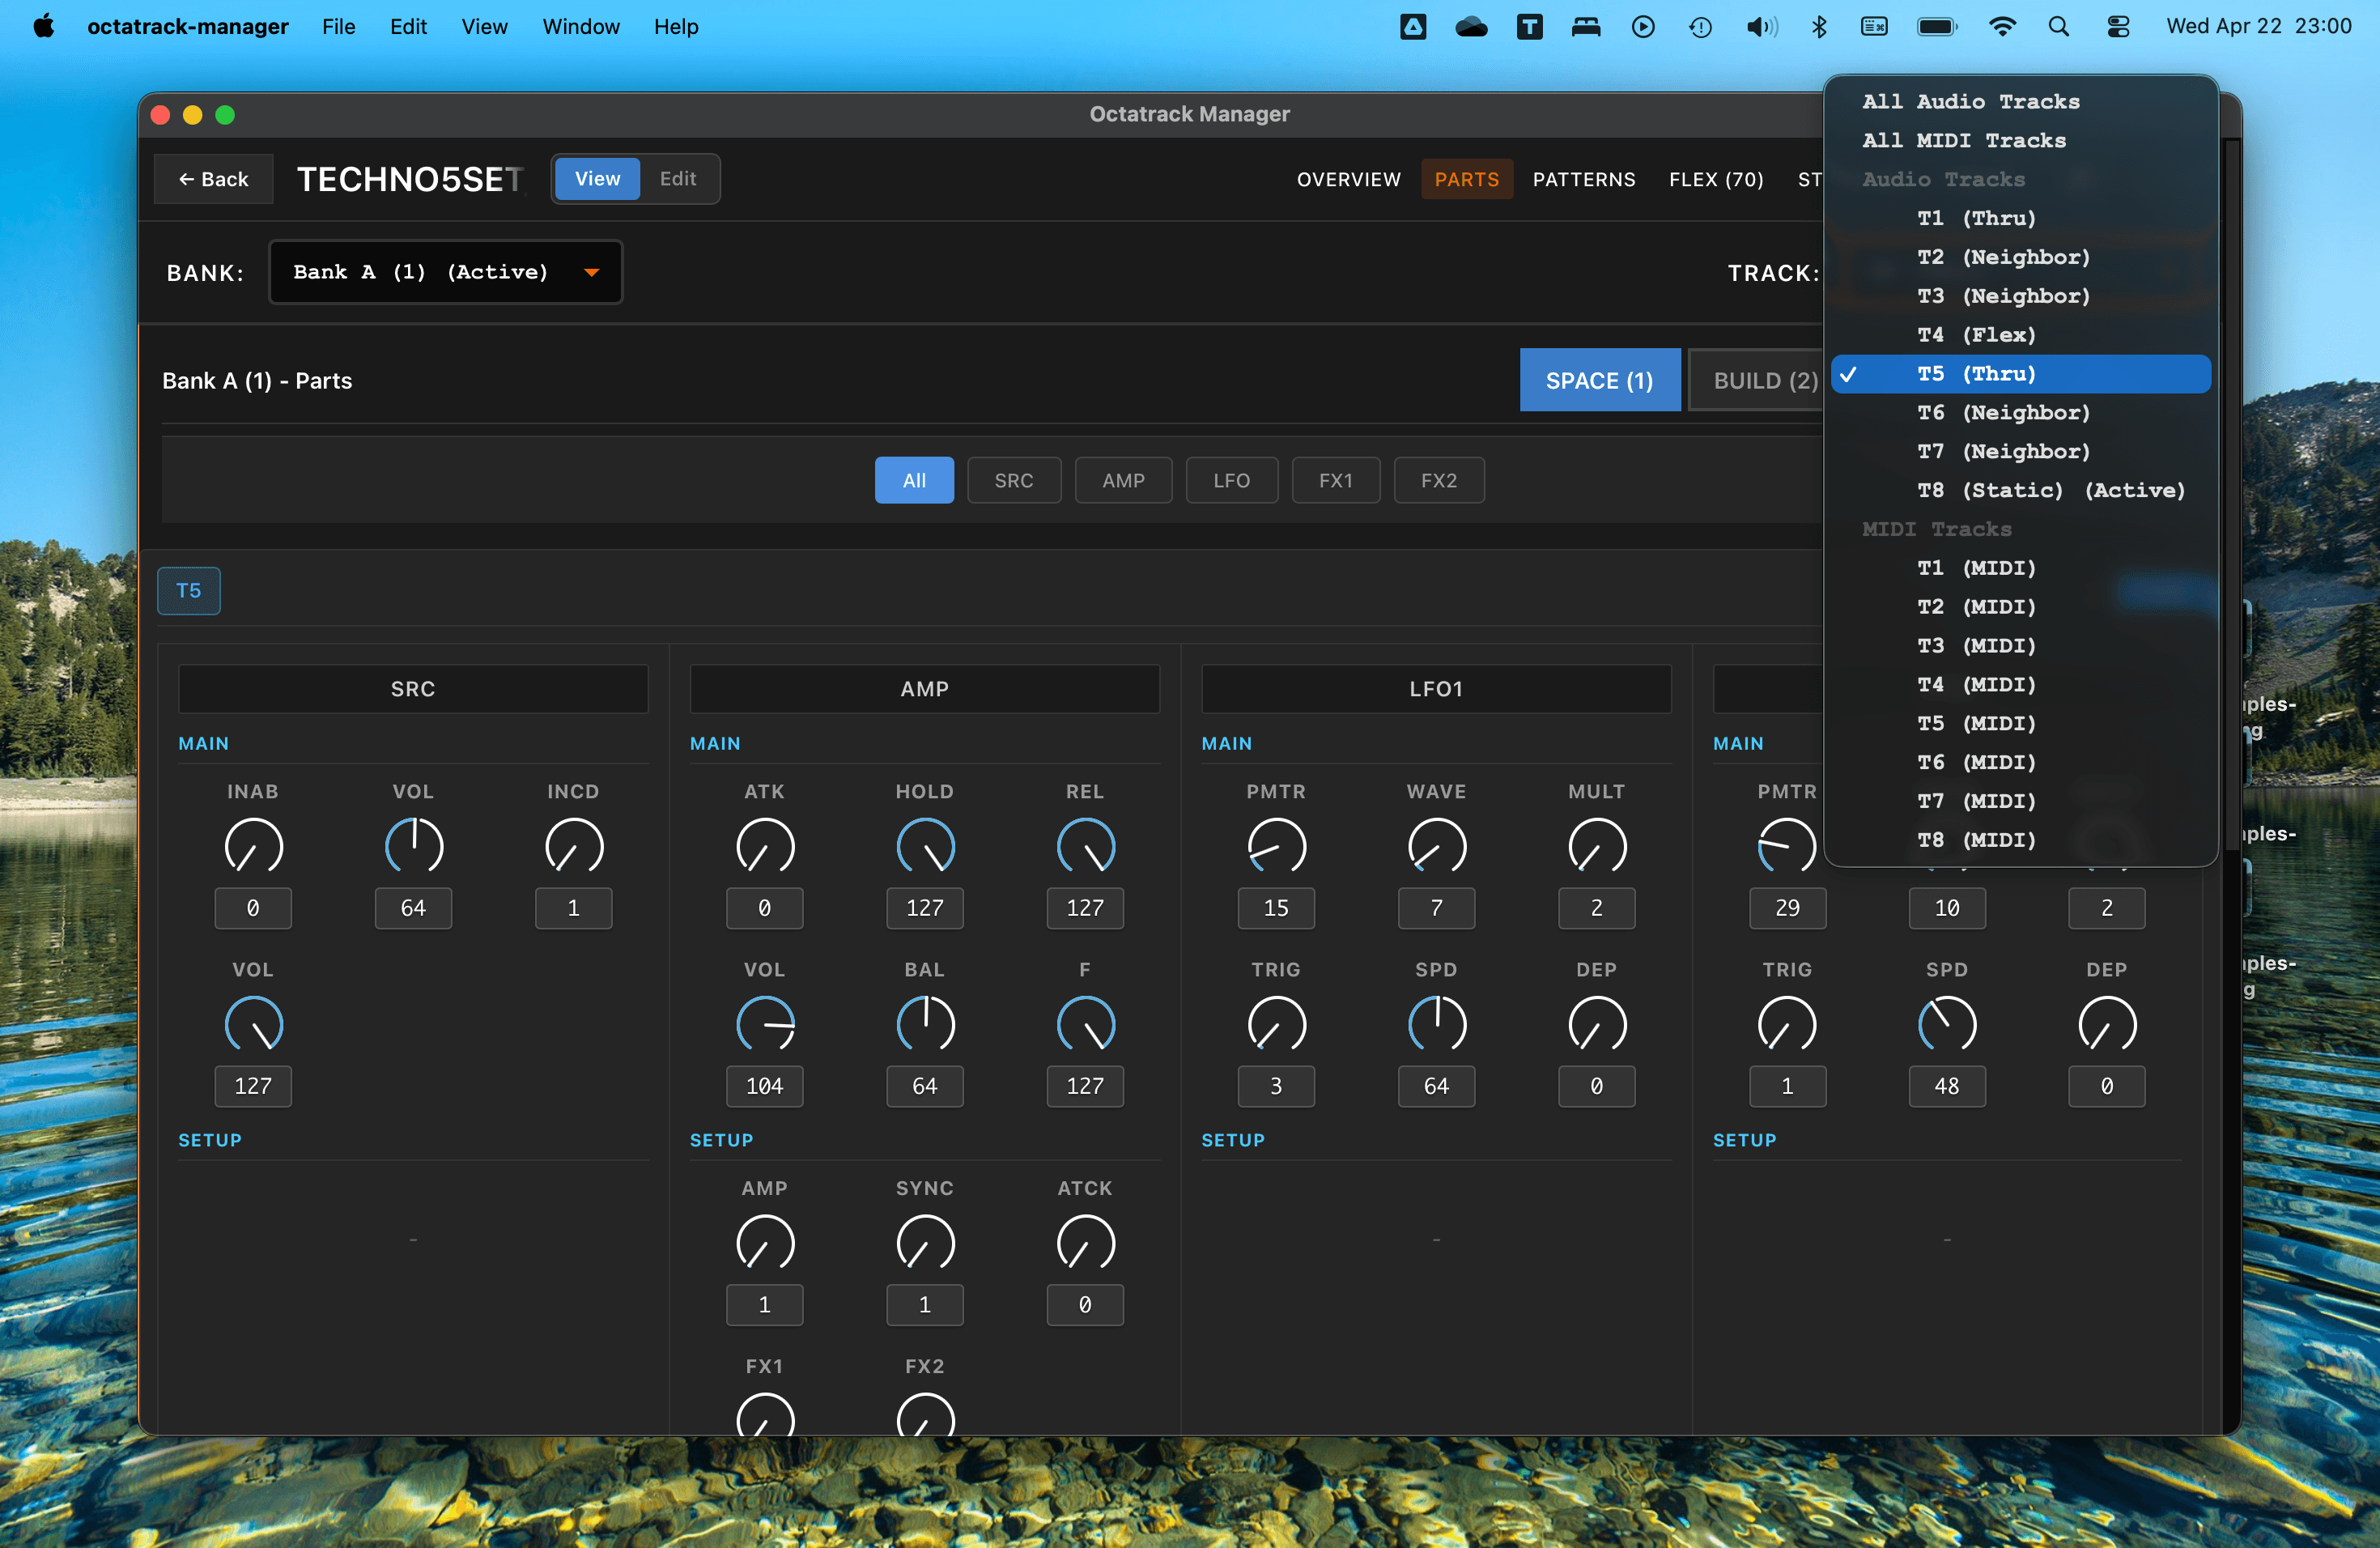2380x1548 pixels.
Task: Click the T5 track chip above the parameters
Action: tap(188, 590)
